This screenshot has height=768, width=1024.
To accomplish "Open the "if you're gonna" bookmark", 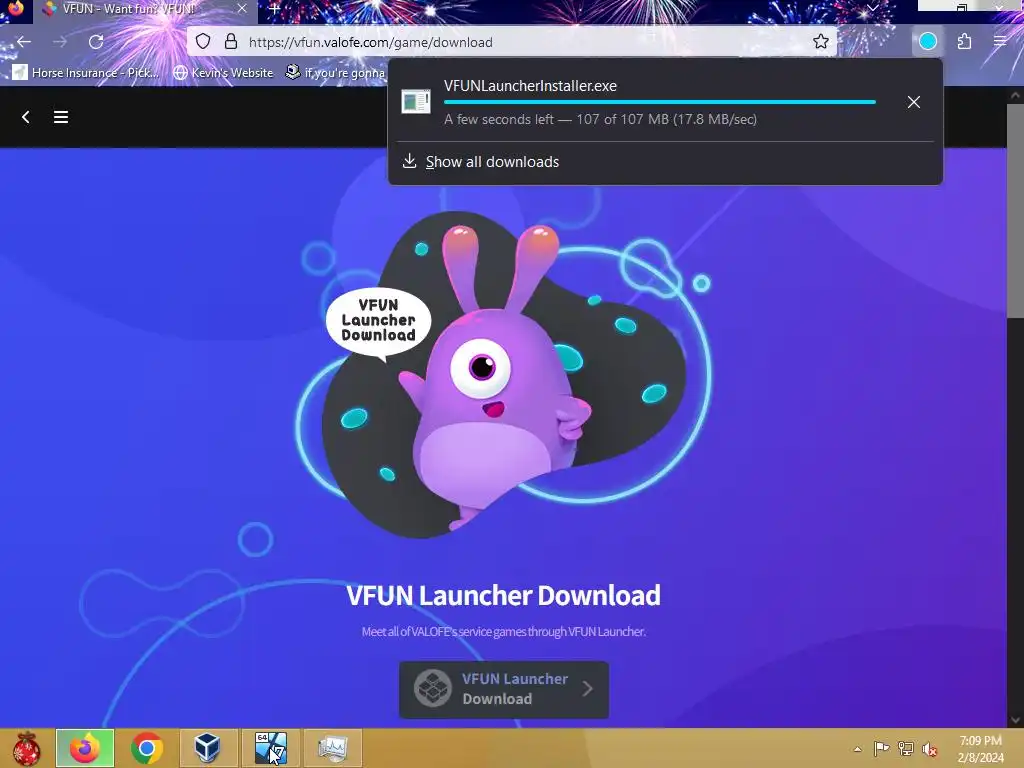I will (x=336, y=72).
